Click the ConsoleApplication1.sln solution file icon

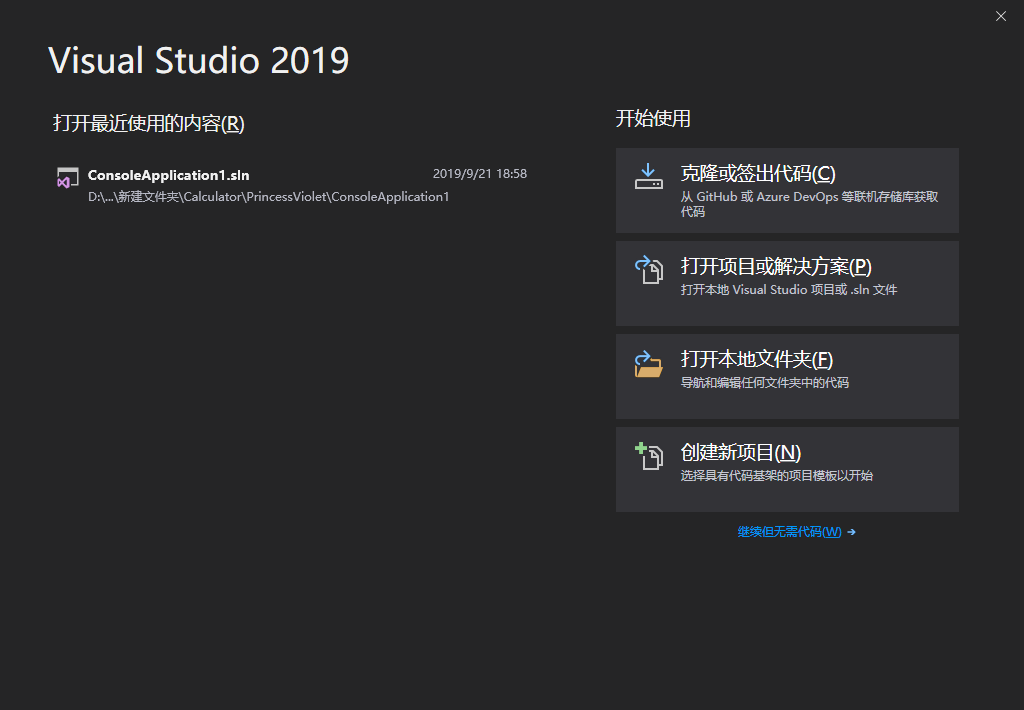[x=67, y=178]
